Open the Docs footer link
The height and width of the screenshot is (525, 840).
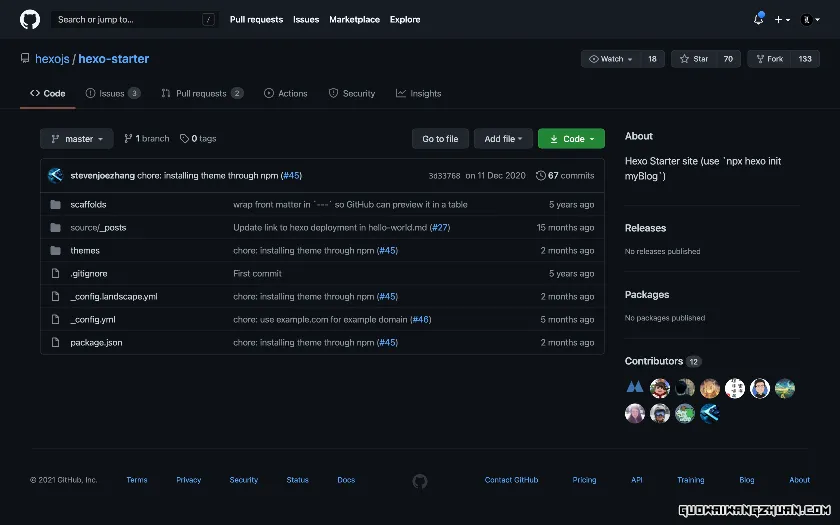346,480
